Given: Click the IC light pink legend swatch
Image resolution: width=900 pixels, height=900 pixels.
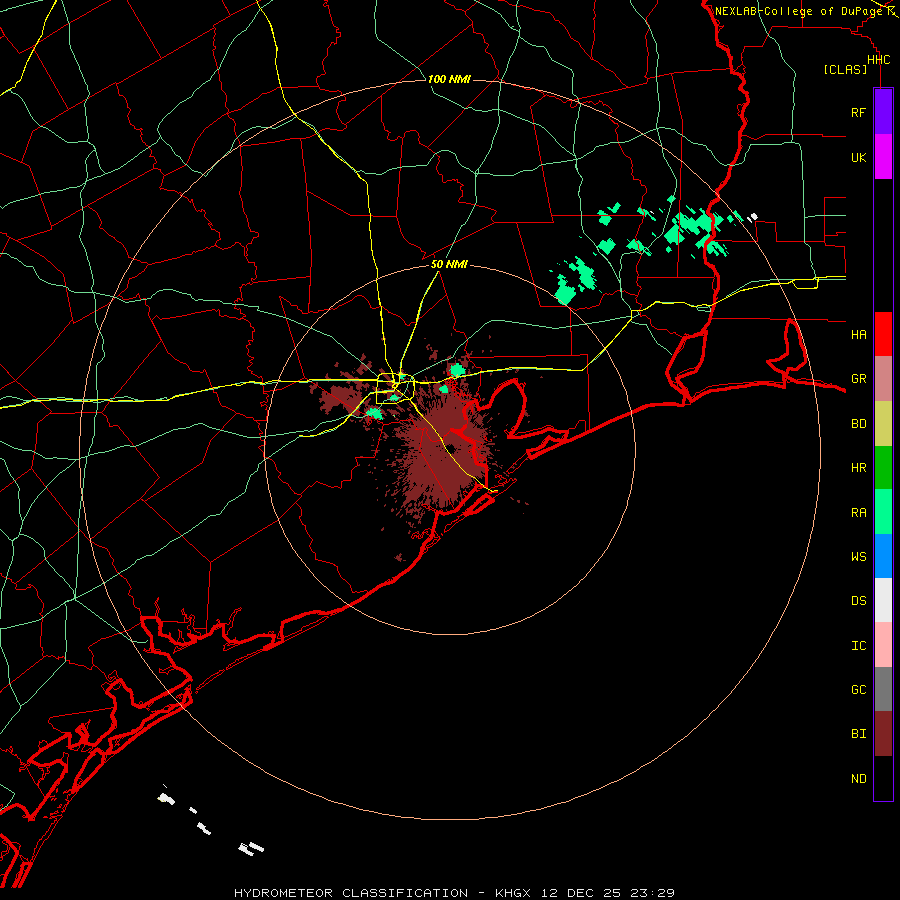Looking at the screenshot, I should (883, 645).
